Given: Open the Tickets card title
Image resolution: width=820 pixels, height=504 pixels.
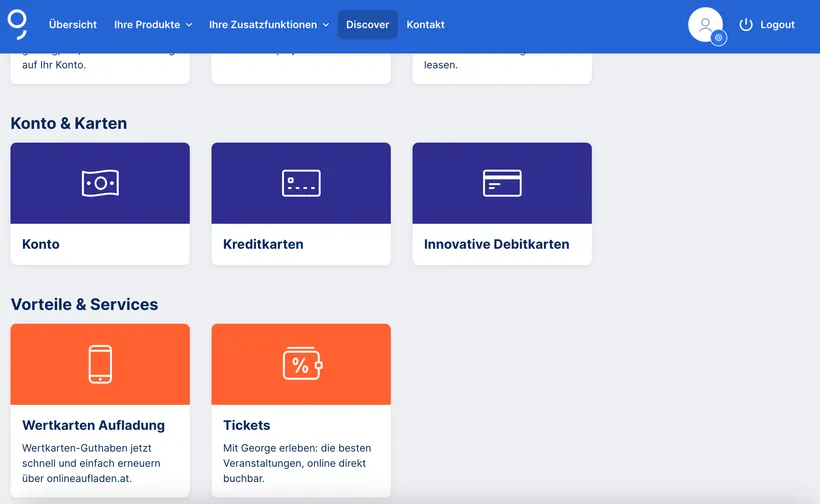Looking at the screenshot, I should (246, 425).
